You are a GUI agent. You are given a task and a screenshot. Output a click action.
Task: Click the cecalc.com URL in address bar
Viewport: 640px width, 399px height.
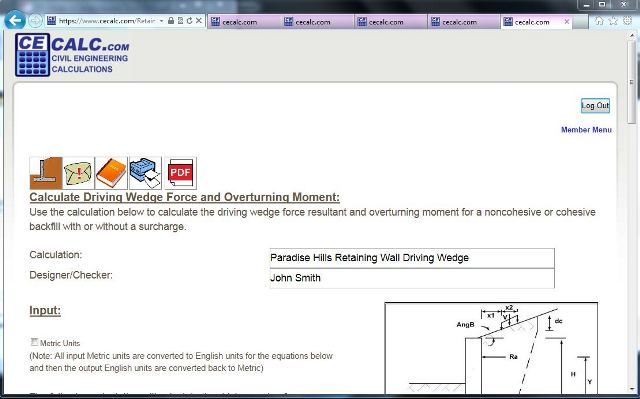107,21
